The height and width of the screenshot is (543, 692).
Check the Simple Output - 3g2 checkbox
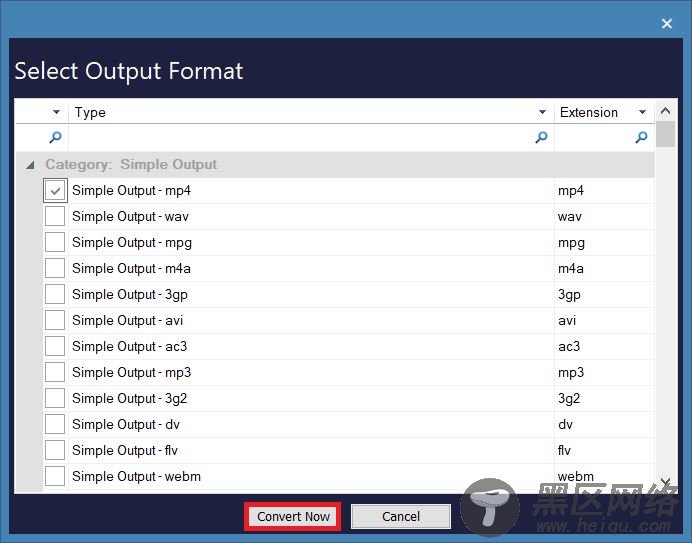click(x=55, y=399)
